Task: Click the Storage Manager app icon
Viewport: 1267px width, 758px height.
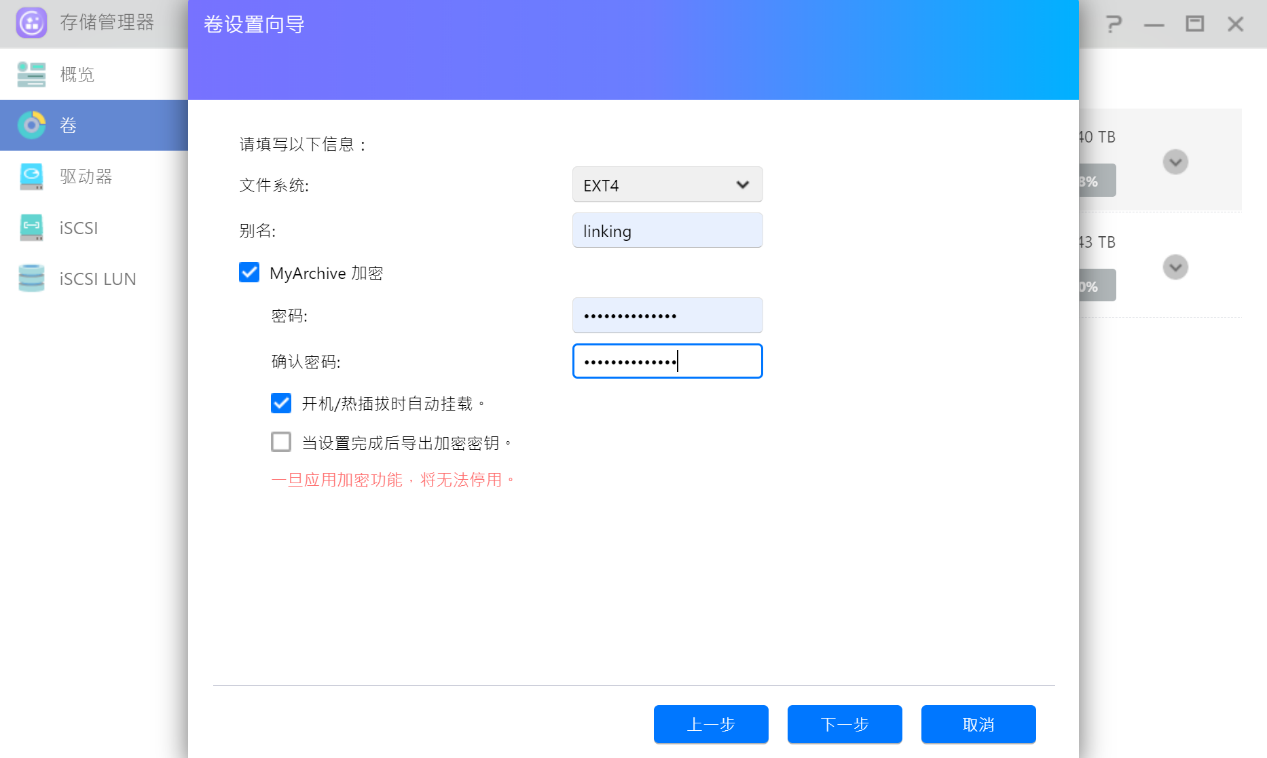Action: tap(32, 22)
